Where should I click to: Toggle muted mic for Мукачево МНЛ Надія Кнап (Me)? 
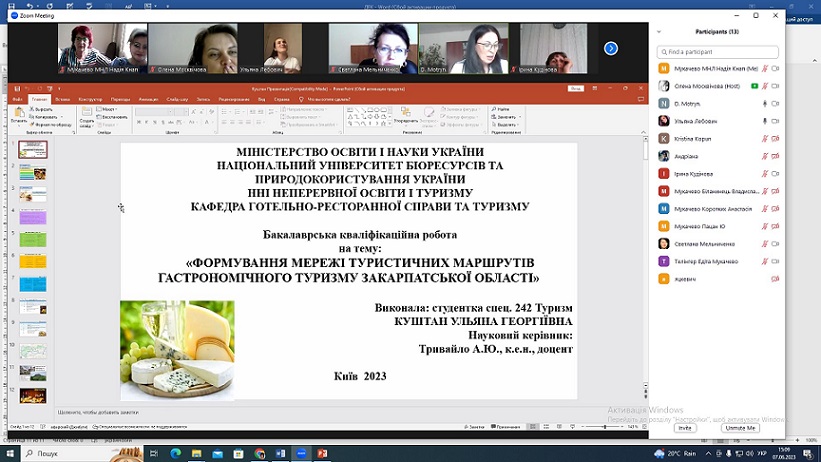[764, 69]
